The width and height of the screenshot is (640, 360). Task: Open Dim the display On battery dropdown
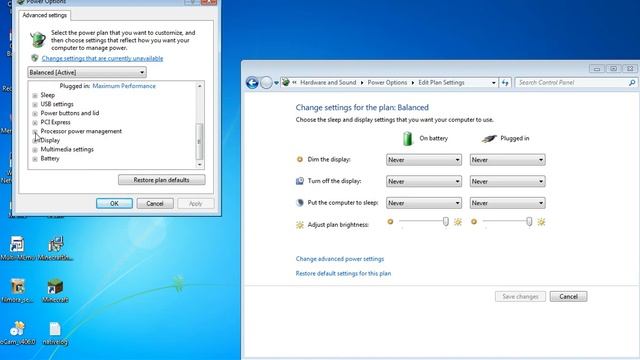[424, 160]
